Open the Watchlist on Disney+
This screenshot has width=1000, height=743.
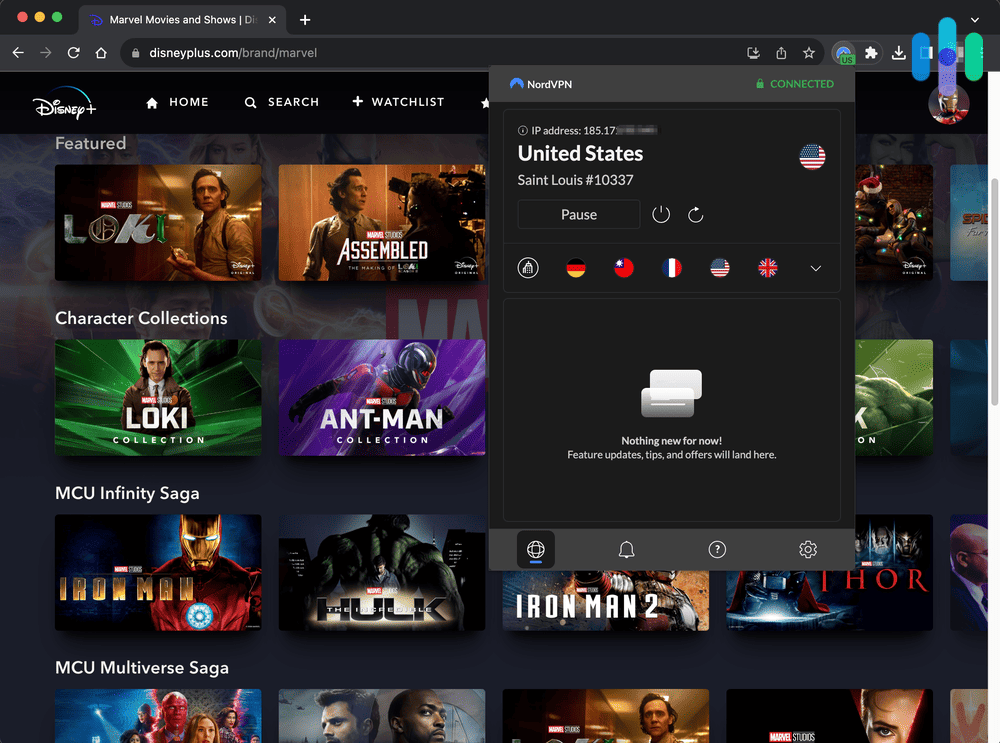click(398, 102)
